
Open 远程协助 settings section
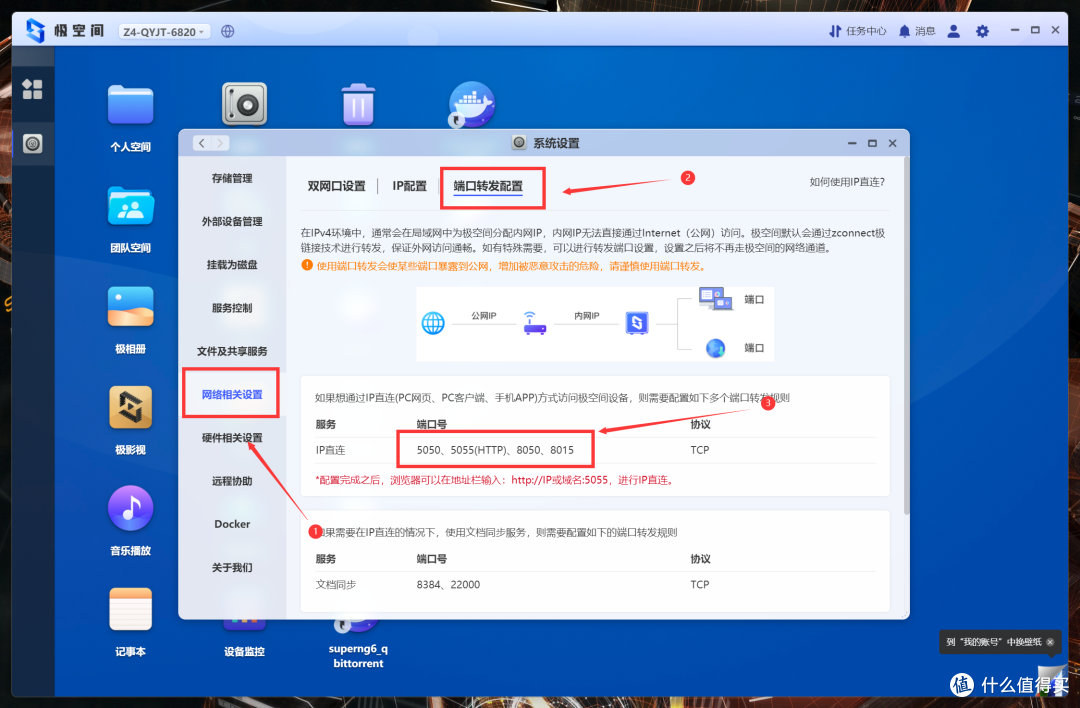231,481
